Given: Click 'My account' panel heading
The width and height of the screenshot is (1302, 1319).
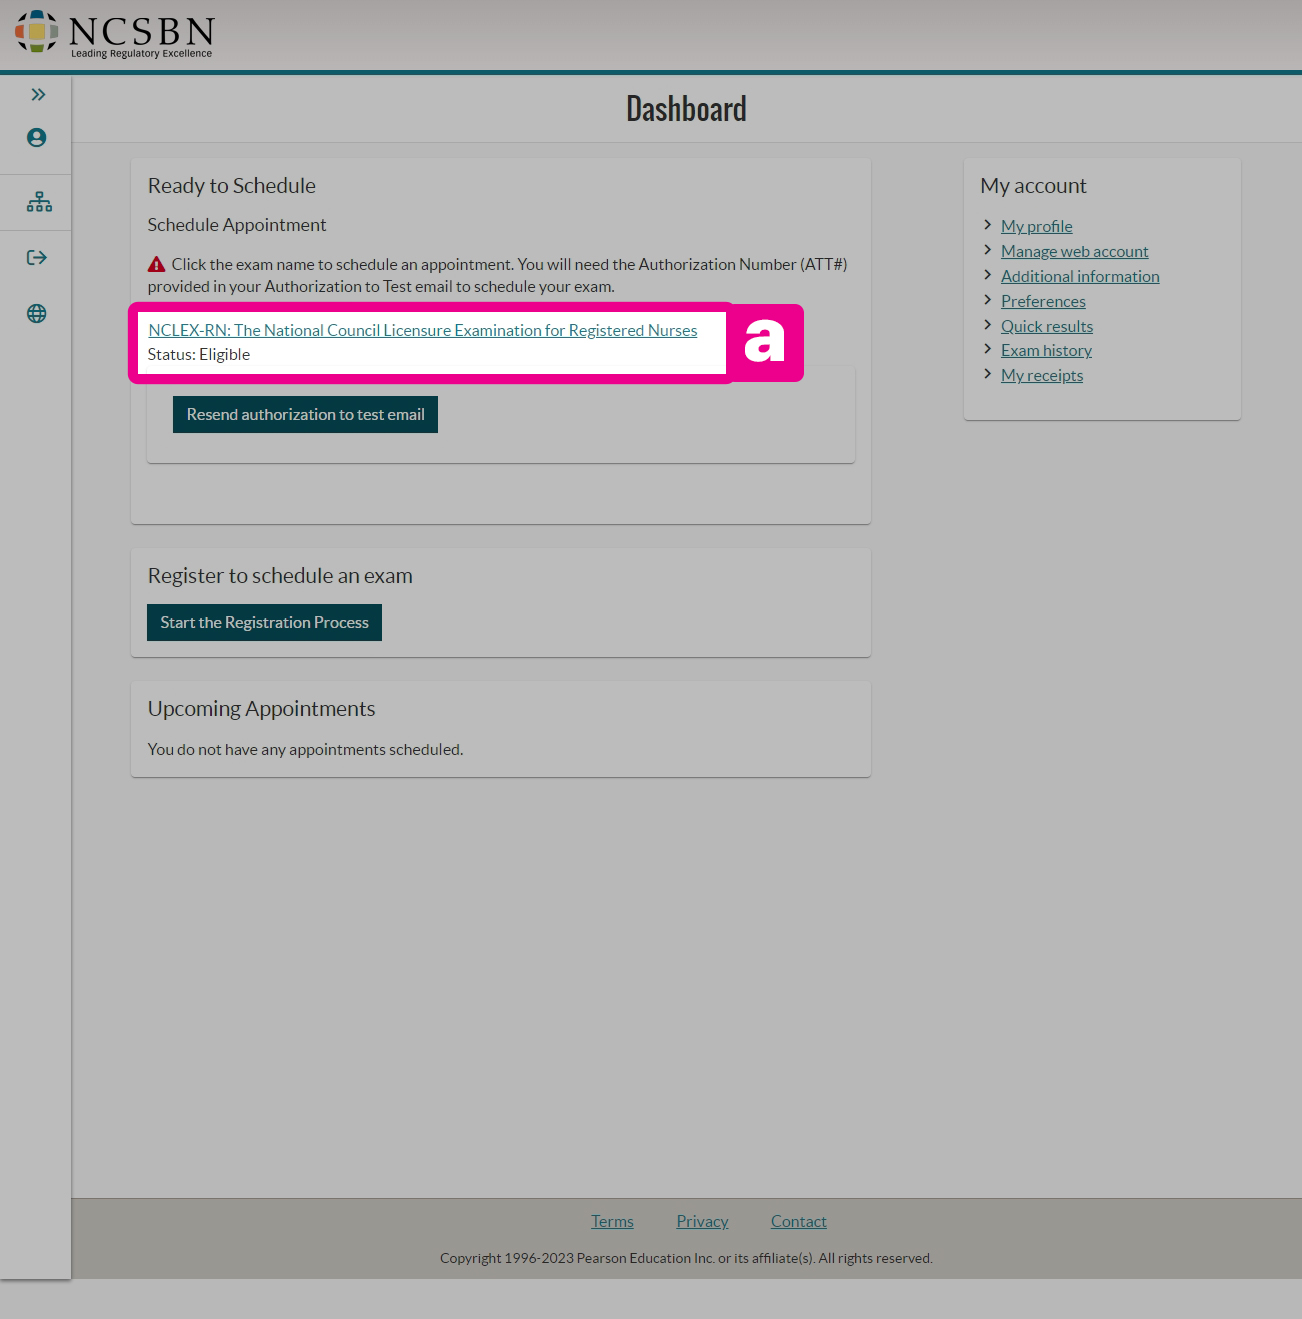Looking at the screenshot, I should pos(1033,186).
